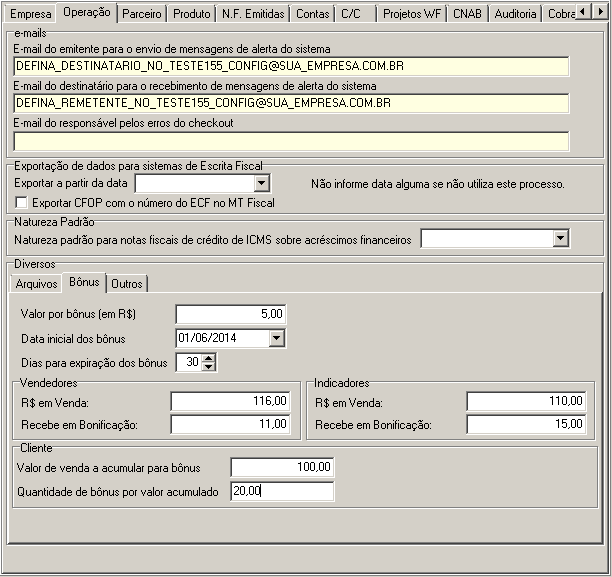Open the Data inicial dos bônus calendar
Image resolution: width=612 pixels, height=577 pixels.
point(276,338)
